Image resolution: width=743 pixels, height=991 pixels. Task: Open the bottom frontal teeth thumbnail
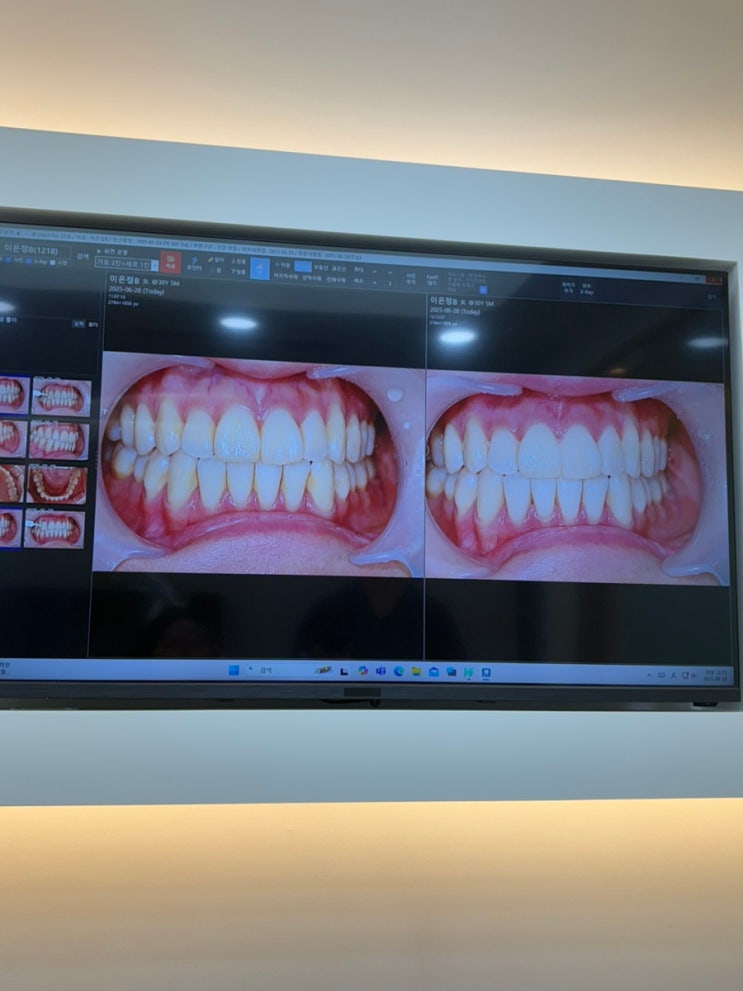[x=54, y=529]
